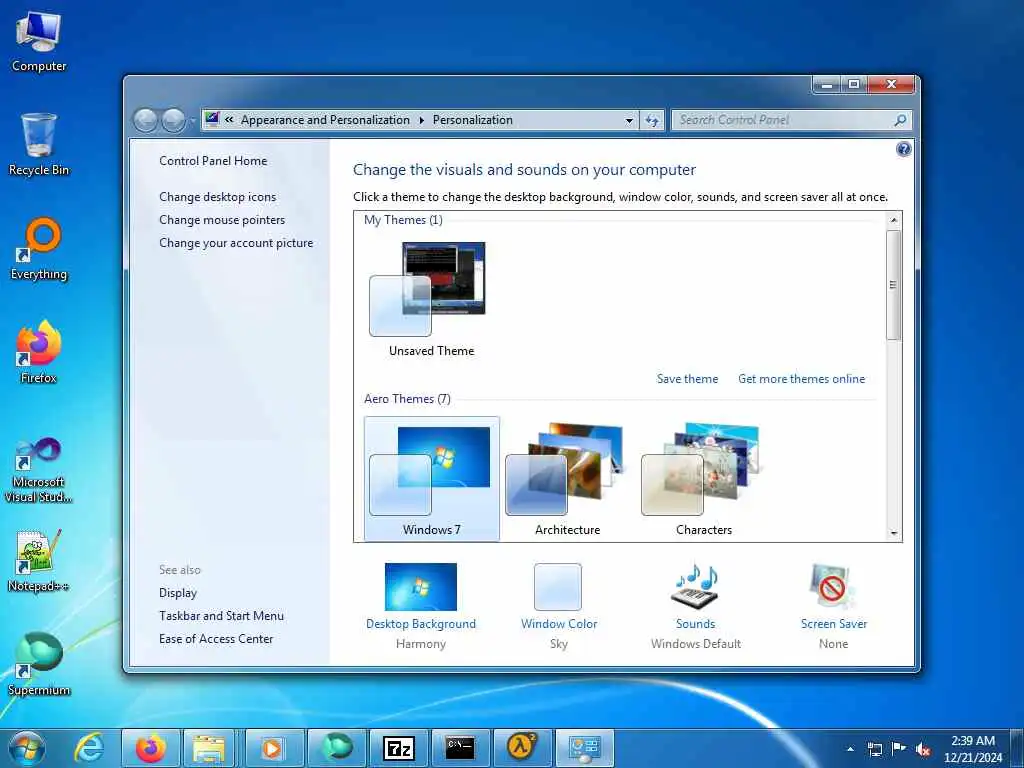The image size is (1024, 768).
Task: Open the Computer desktop icon
Action: point(39,41)
